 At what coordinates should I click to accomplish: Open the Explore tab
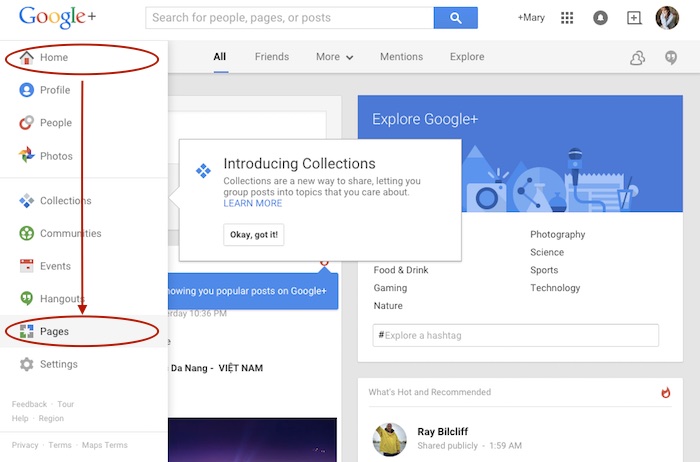pos(467,57)
